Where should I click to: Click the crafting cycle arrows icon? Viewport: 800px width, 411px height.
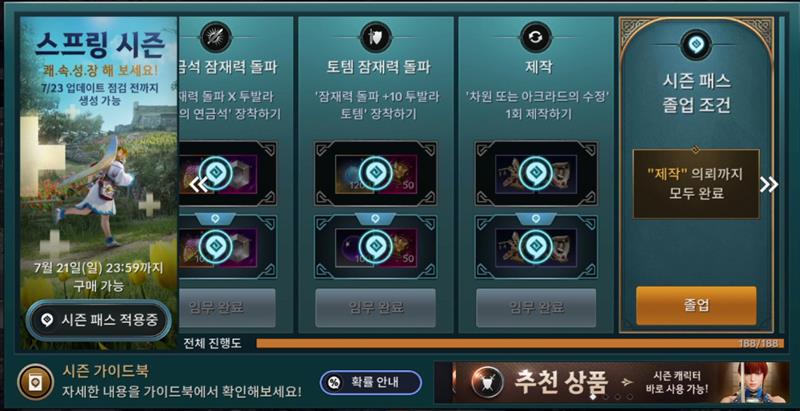coord(536,37)
